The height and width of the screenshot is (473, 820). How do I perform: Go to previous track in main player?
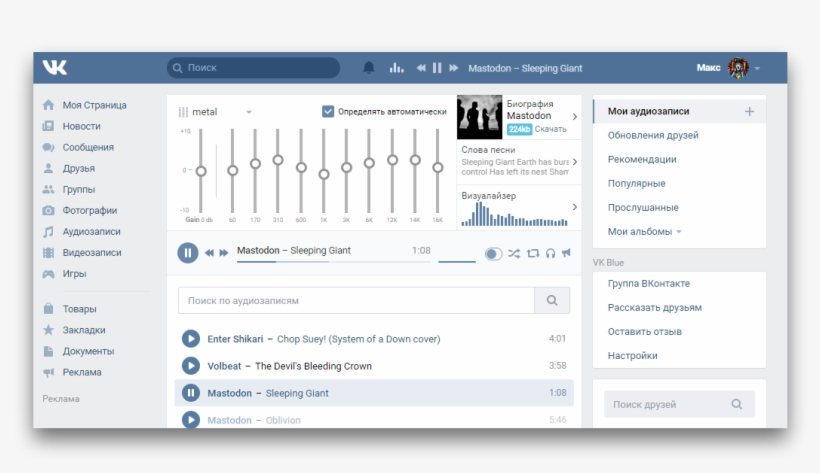pos(209,253)
